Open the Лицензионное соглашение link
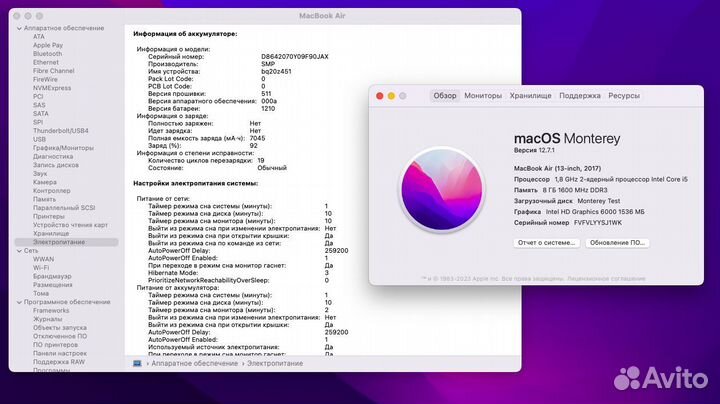720x404 pixels. click(606, 279)
